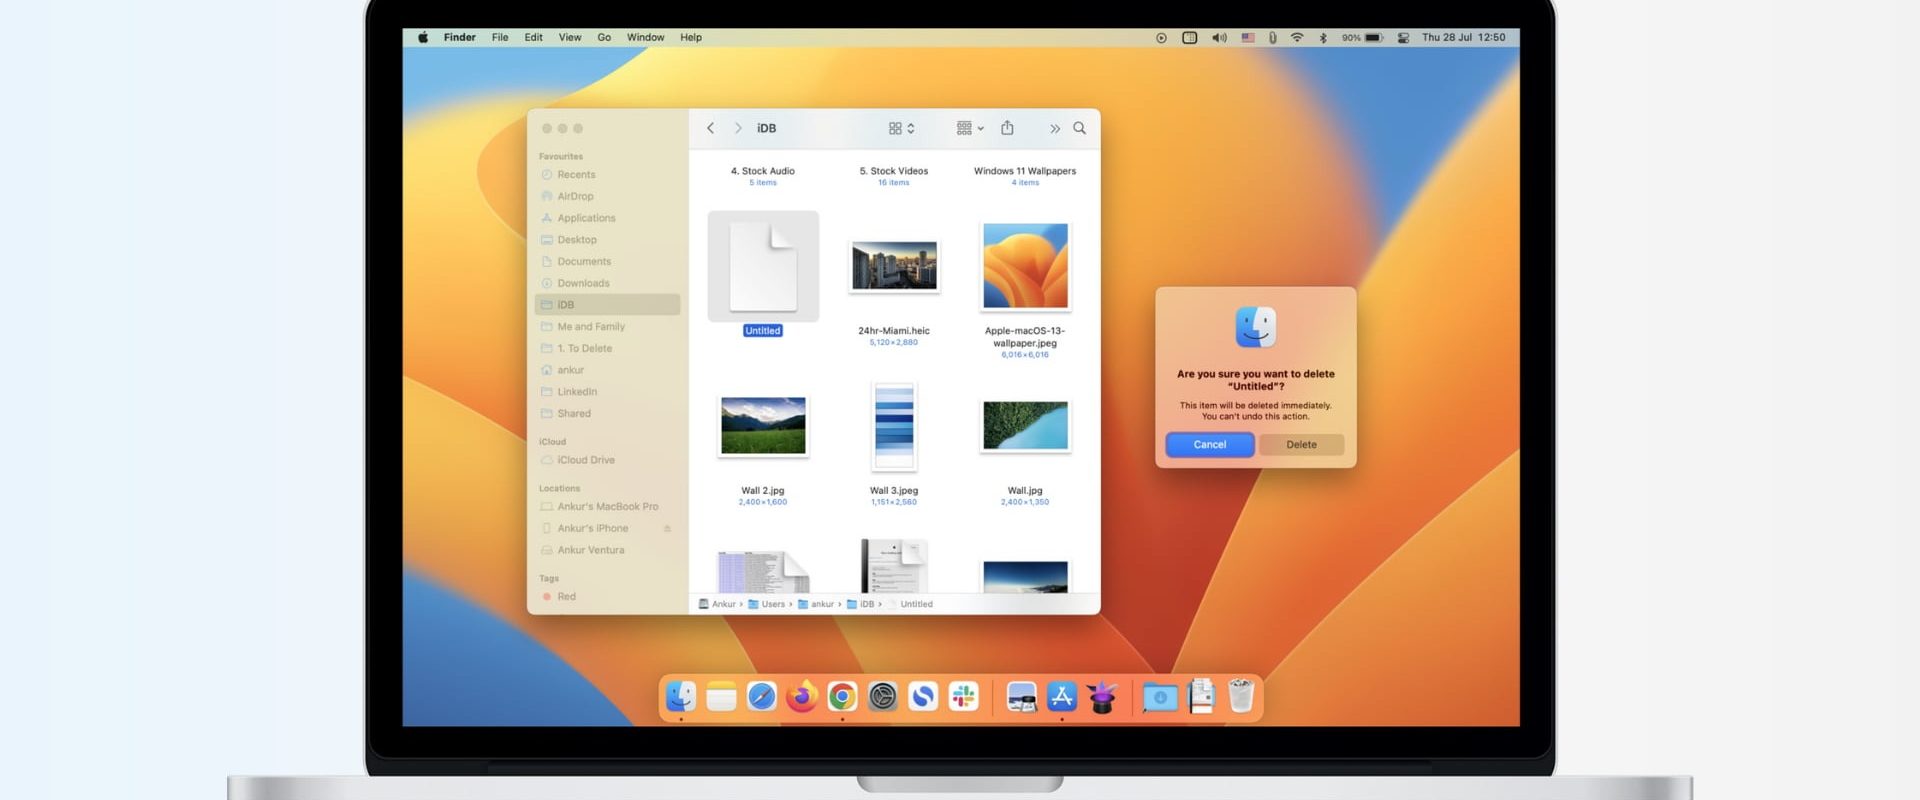Open System Settings from the Dock
Image resolution: width=1920 pixels, height=800 pixels.
pyautogui.click(x=882, y=696)
